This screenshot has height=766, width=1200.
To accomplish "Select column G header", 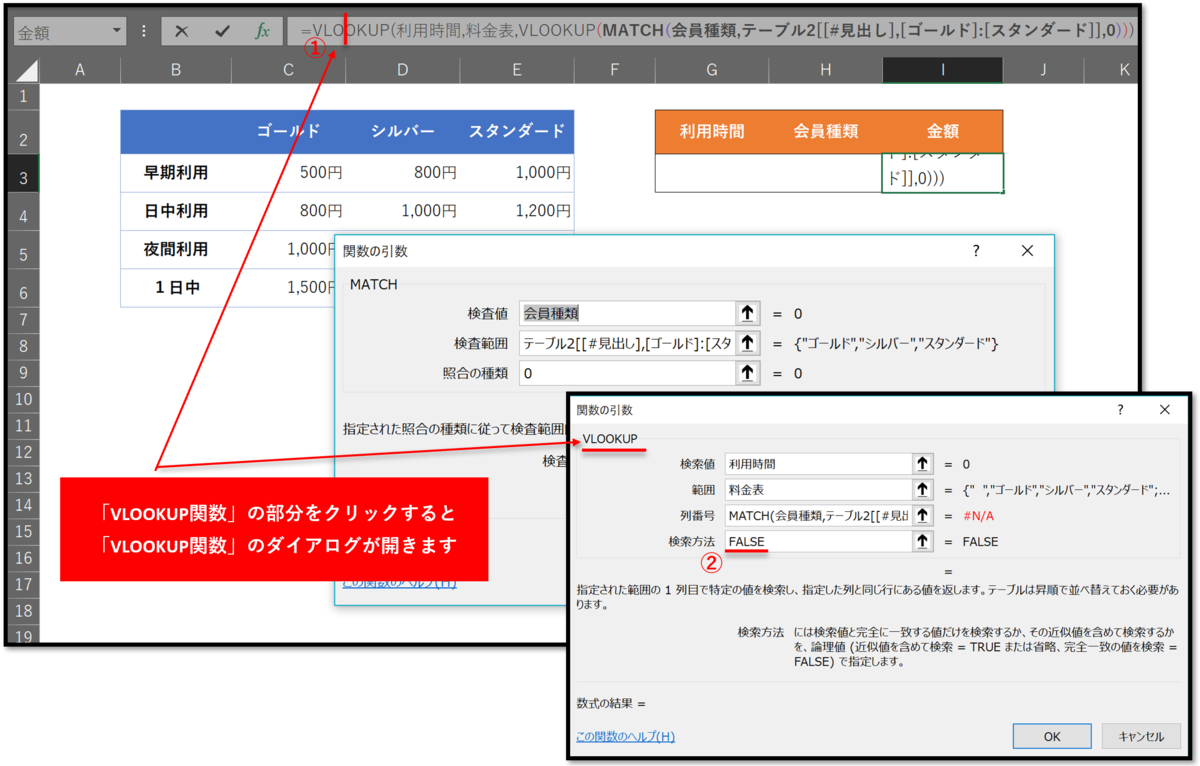I will point(711,69).
